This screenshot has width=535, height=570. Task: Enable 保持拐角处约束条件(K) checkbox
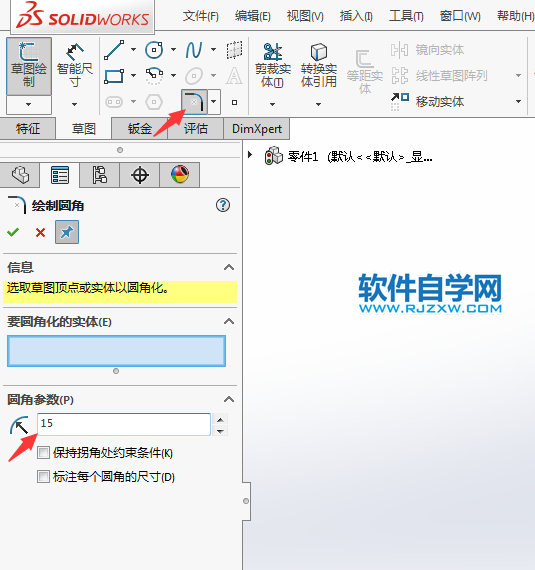43,453
